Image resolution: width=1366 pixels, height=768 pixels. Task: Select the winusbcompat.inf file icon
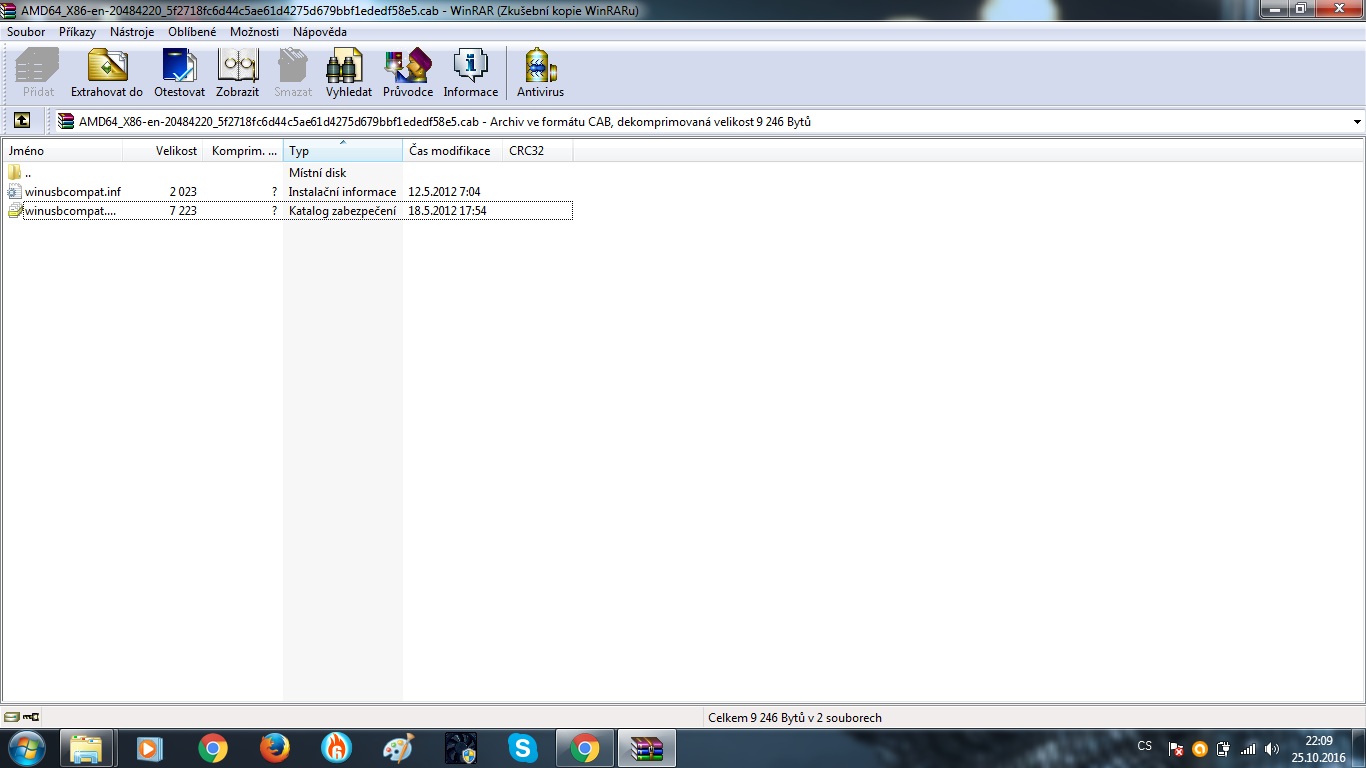[x=14, y=191]
